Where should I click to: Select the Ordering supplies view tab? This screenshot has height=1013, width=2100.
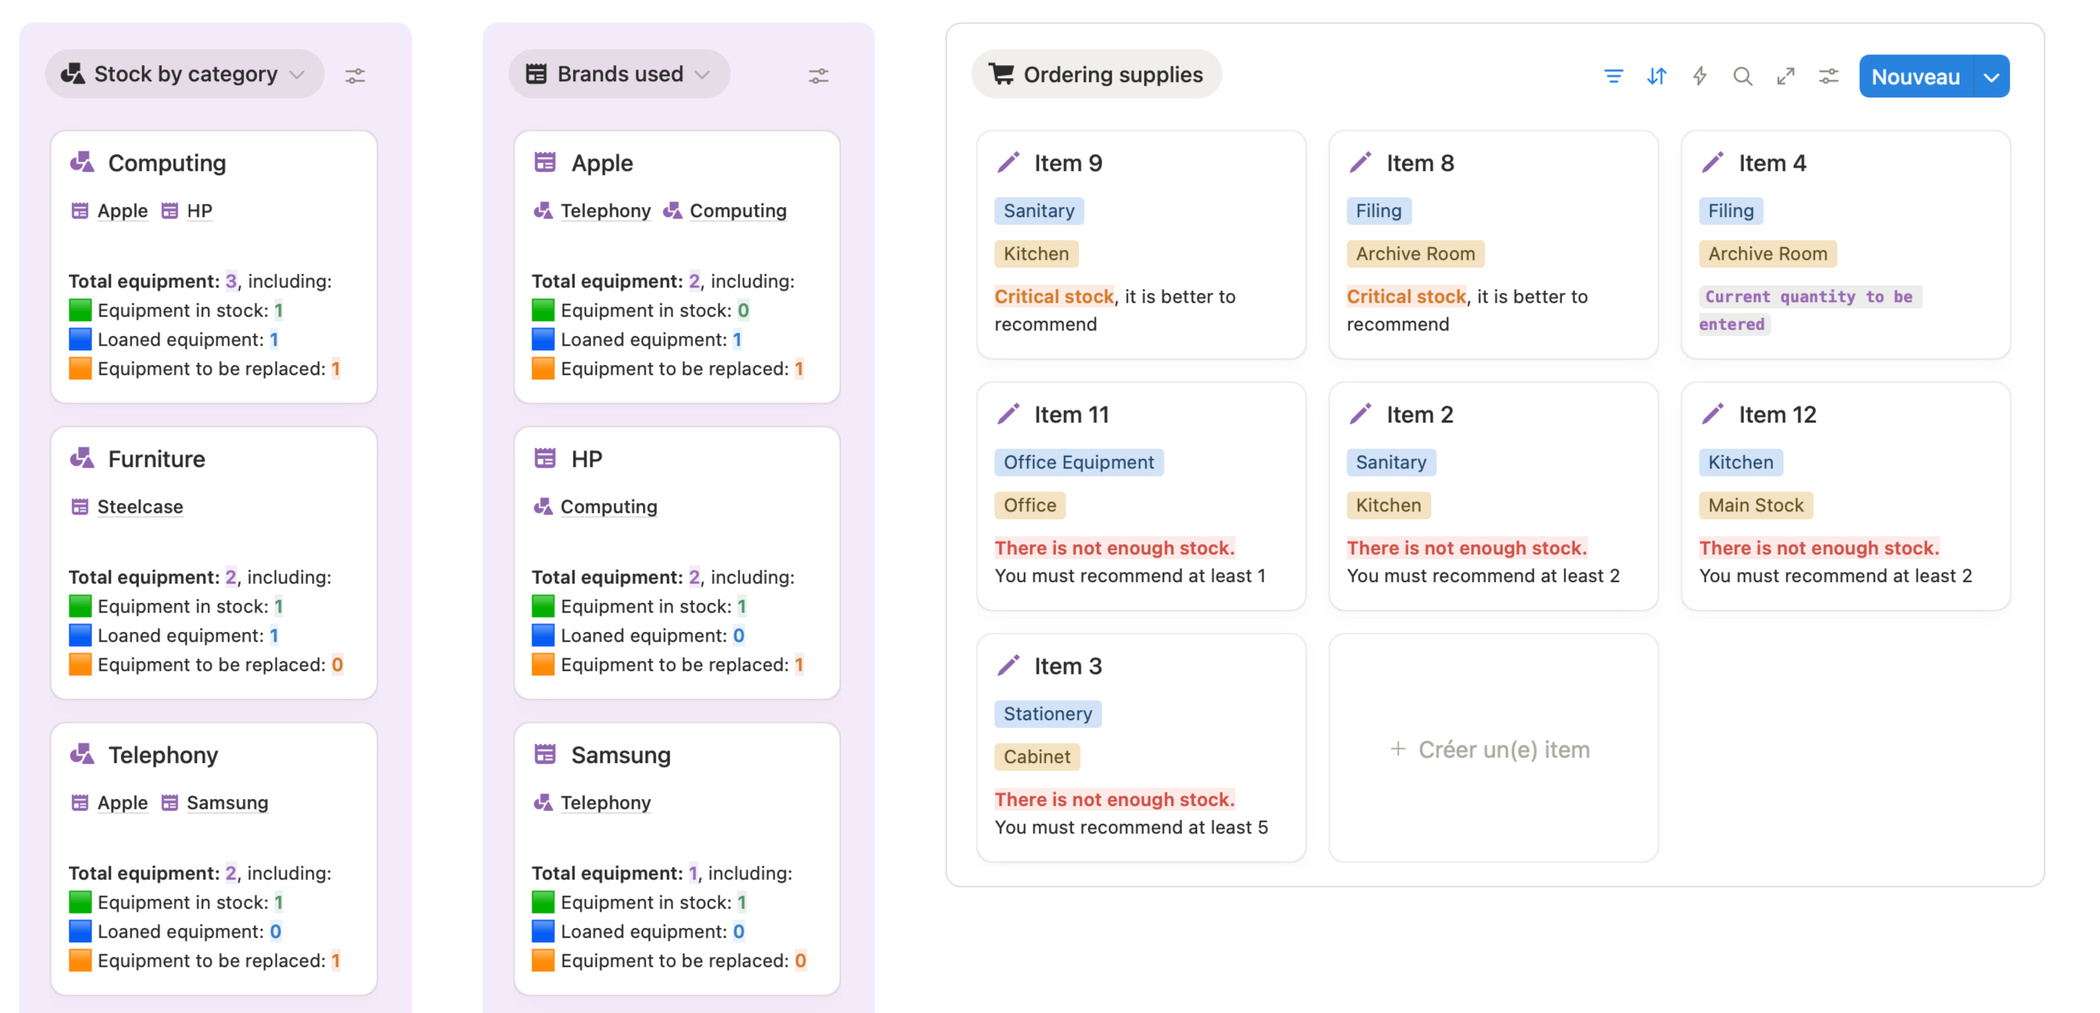click(1096, 75)
